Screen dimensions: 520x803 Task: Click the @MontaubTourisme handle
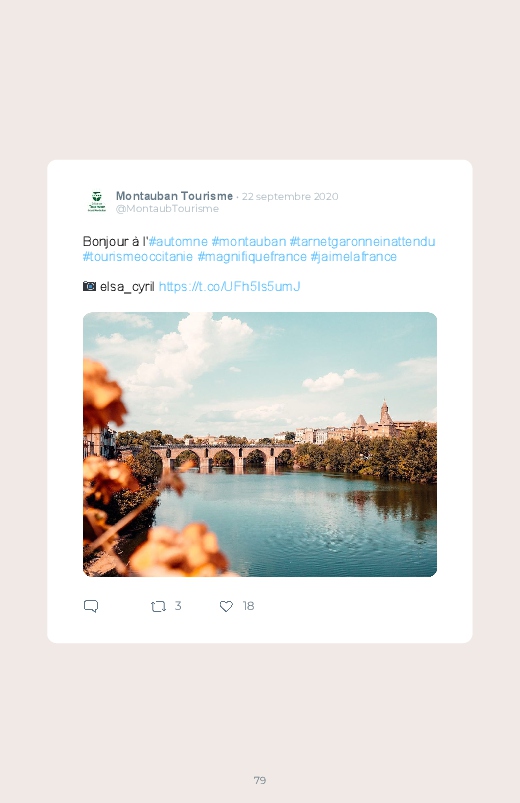click(x=167, y=208)
